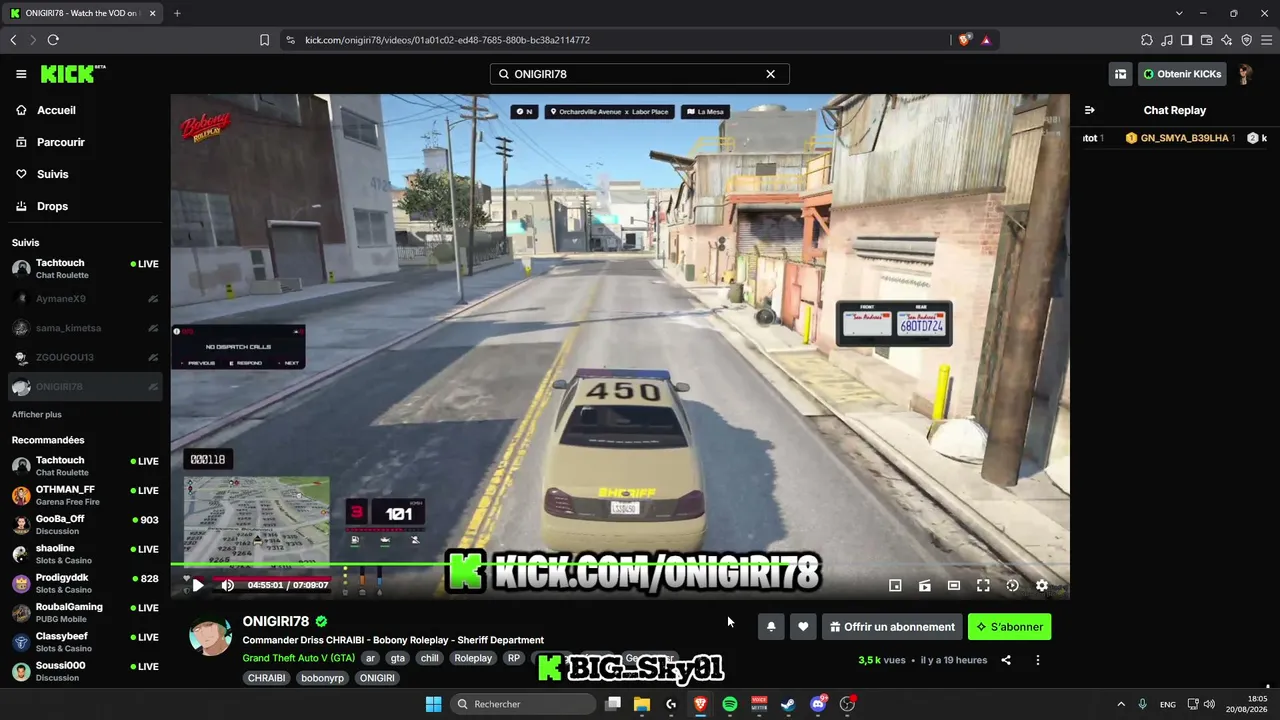
Task: Open Discord from the taskbar
Action: coord(818,704)
